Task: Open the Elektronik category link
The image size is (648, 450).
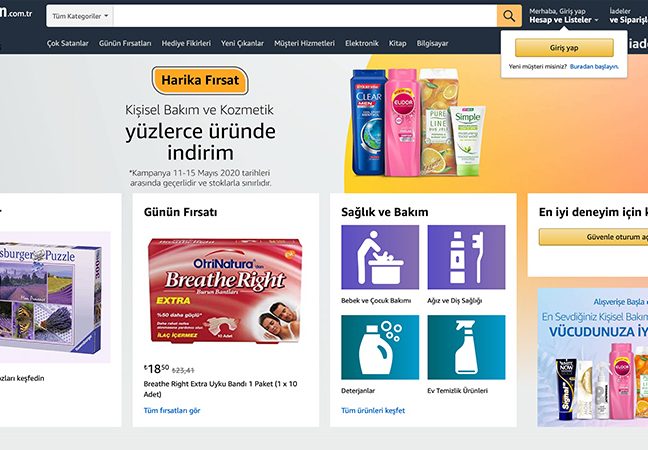Action: tap(362, 43)
